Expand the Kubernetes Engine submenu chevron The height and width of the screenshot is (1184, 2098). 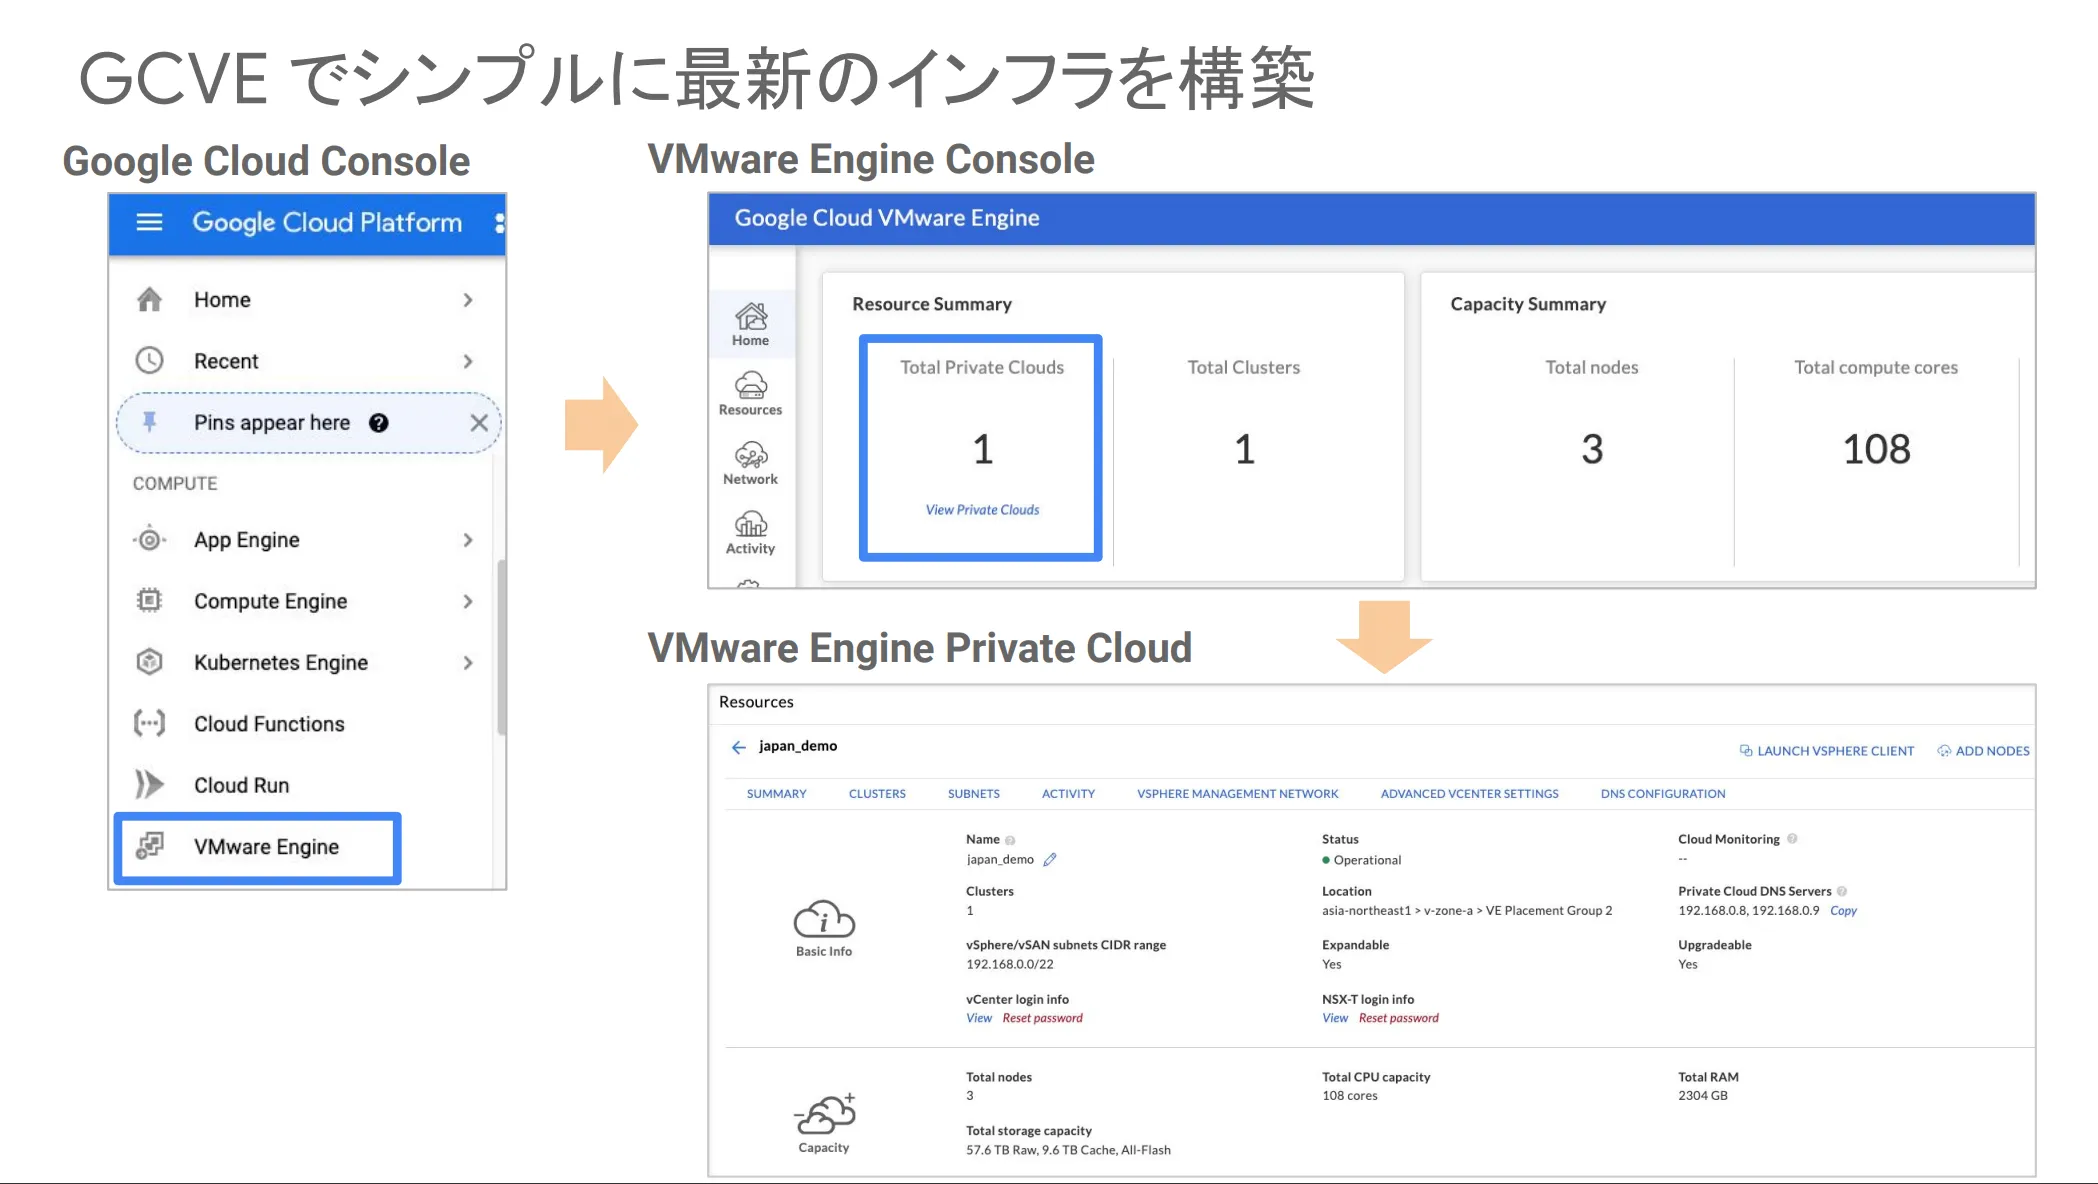click(x=468, y=663)
